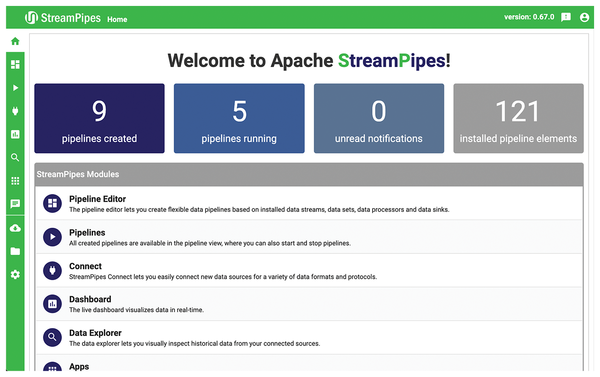Click the version: 0.67.0 text
This screenshot has width=600, height=377.
click(x=529, y=17)
